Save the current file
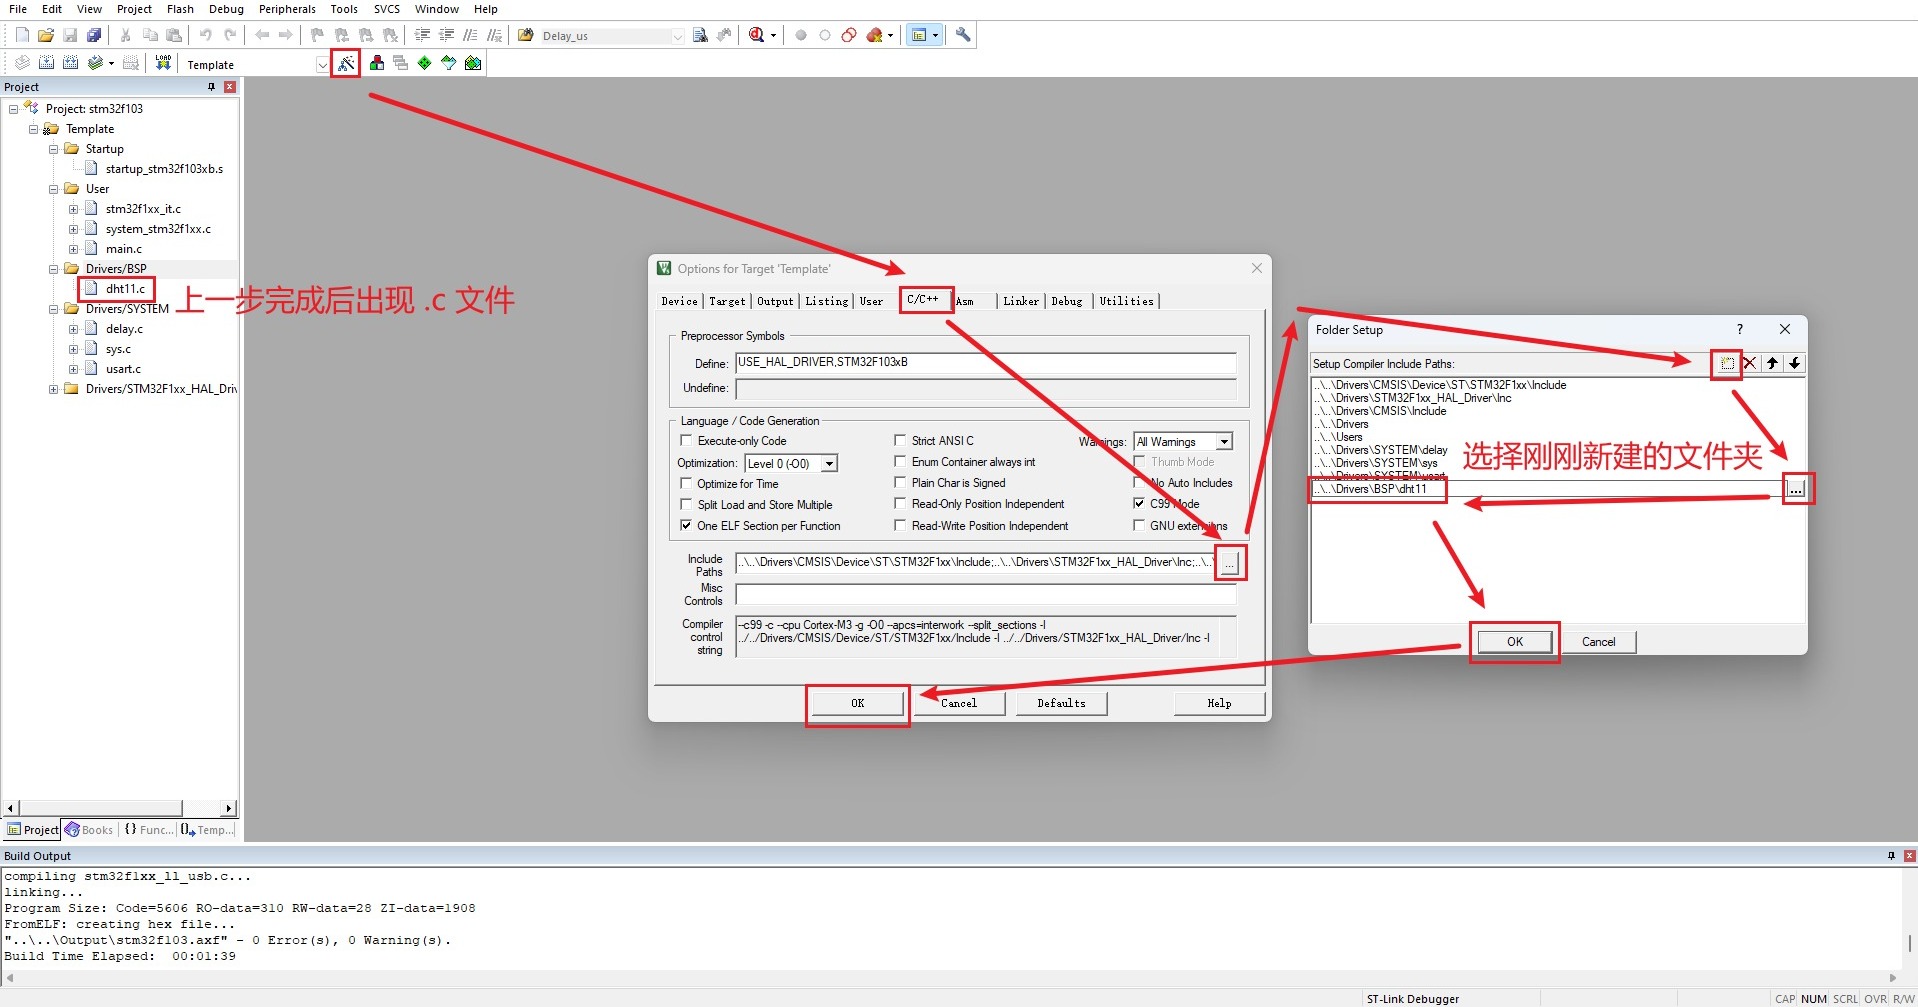 point(70,35)
